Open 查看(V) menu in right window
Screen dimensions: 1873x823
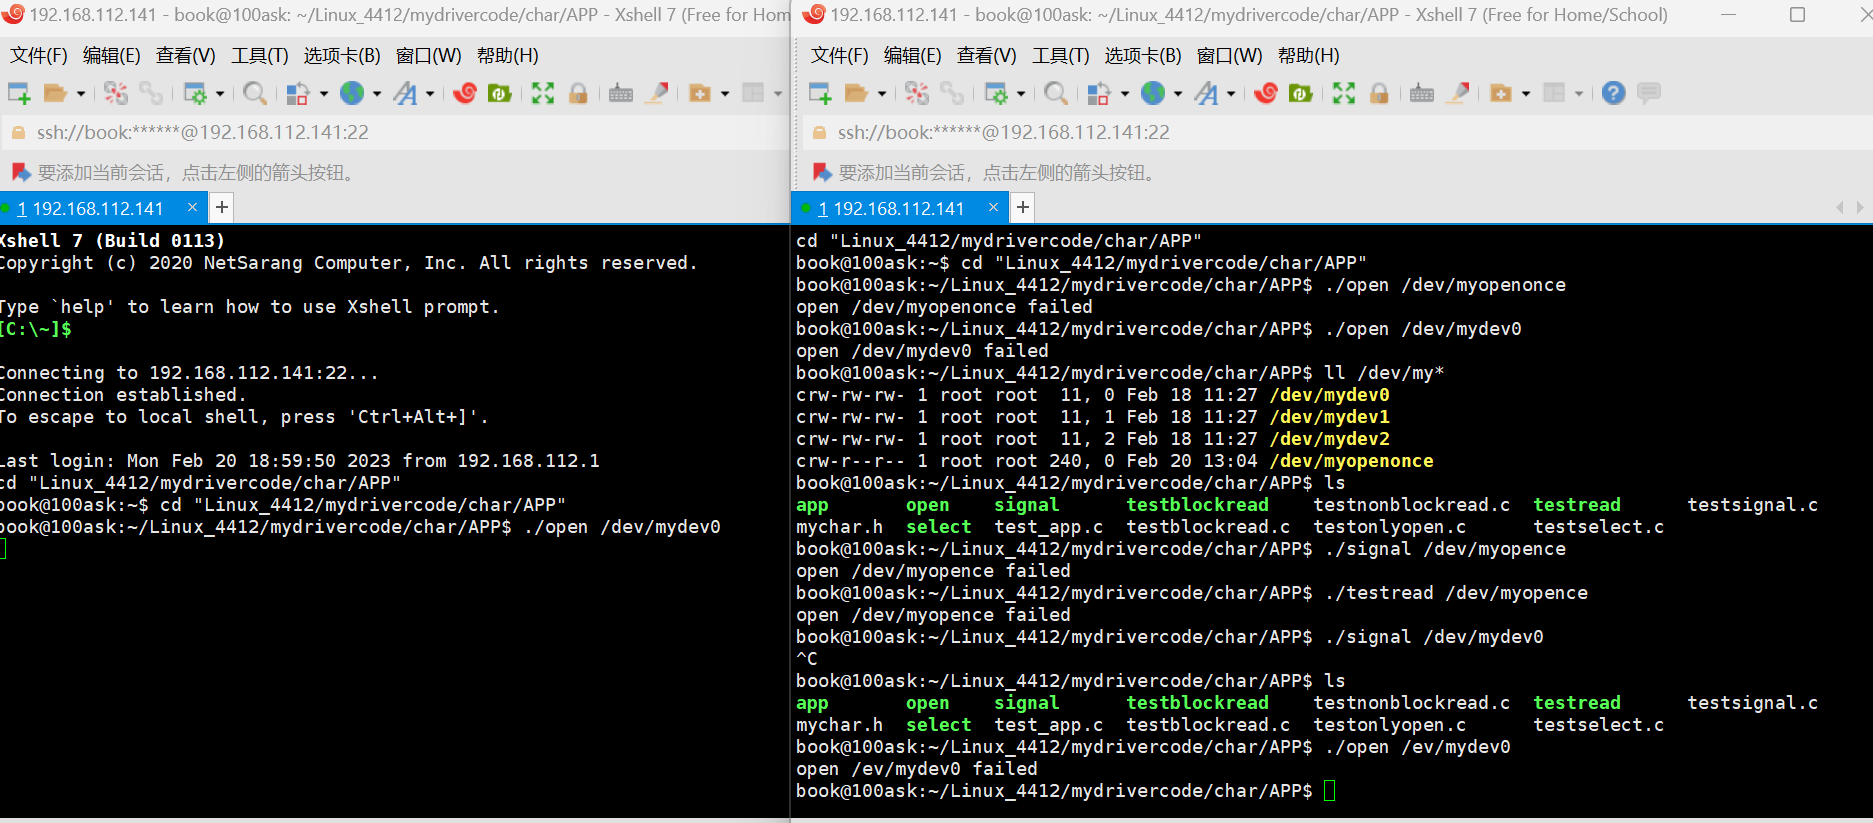(986, 56)
